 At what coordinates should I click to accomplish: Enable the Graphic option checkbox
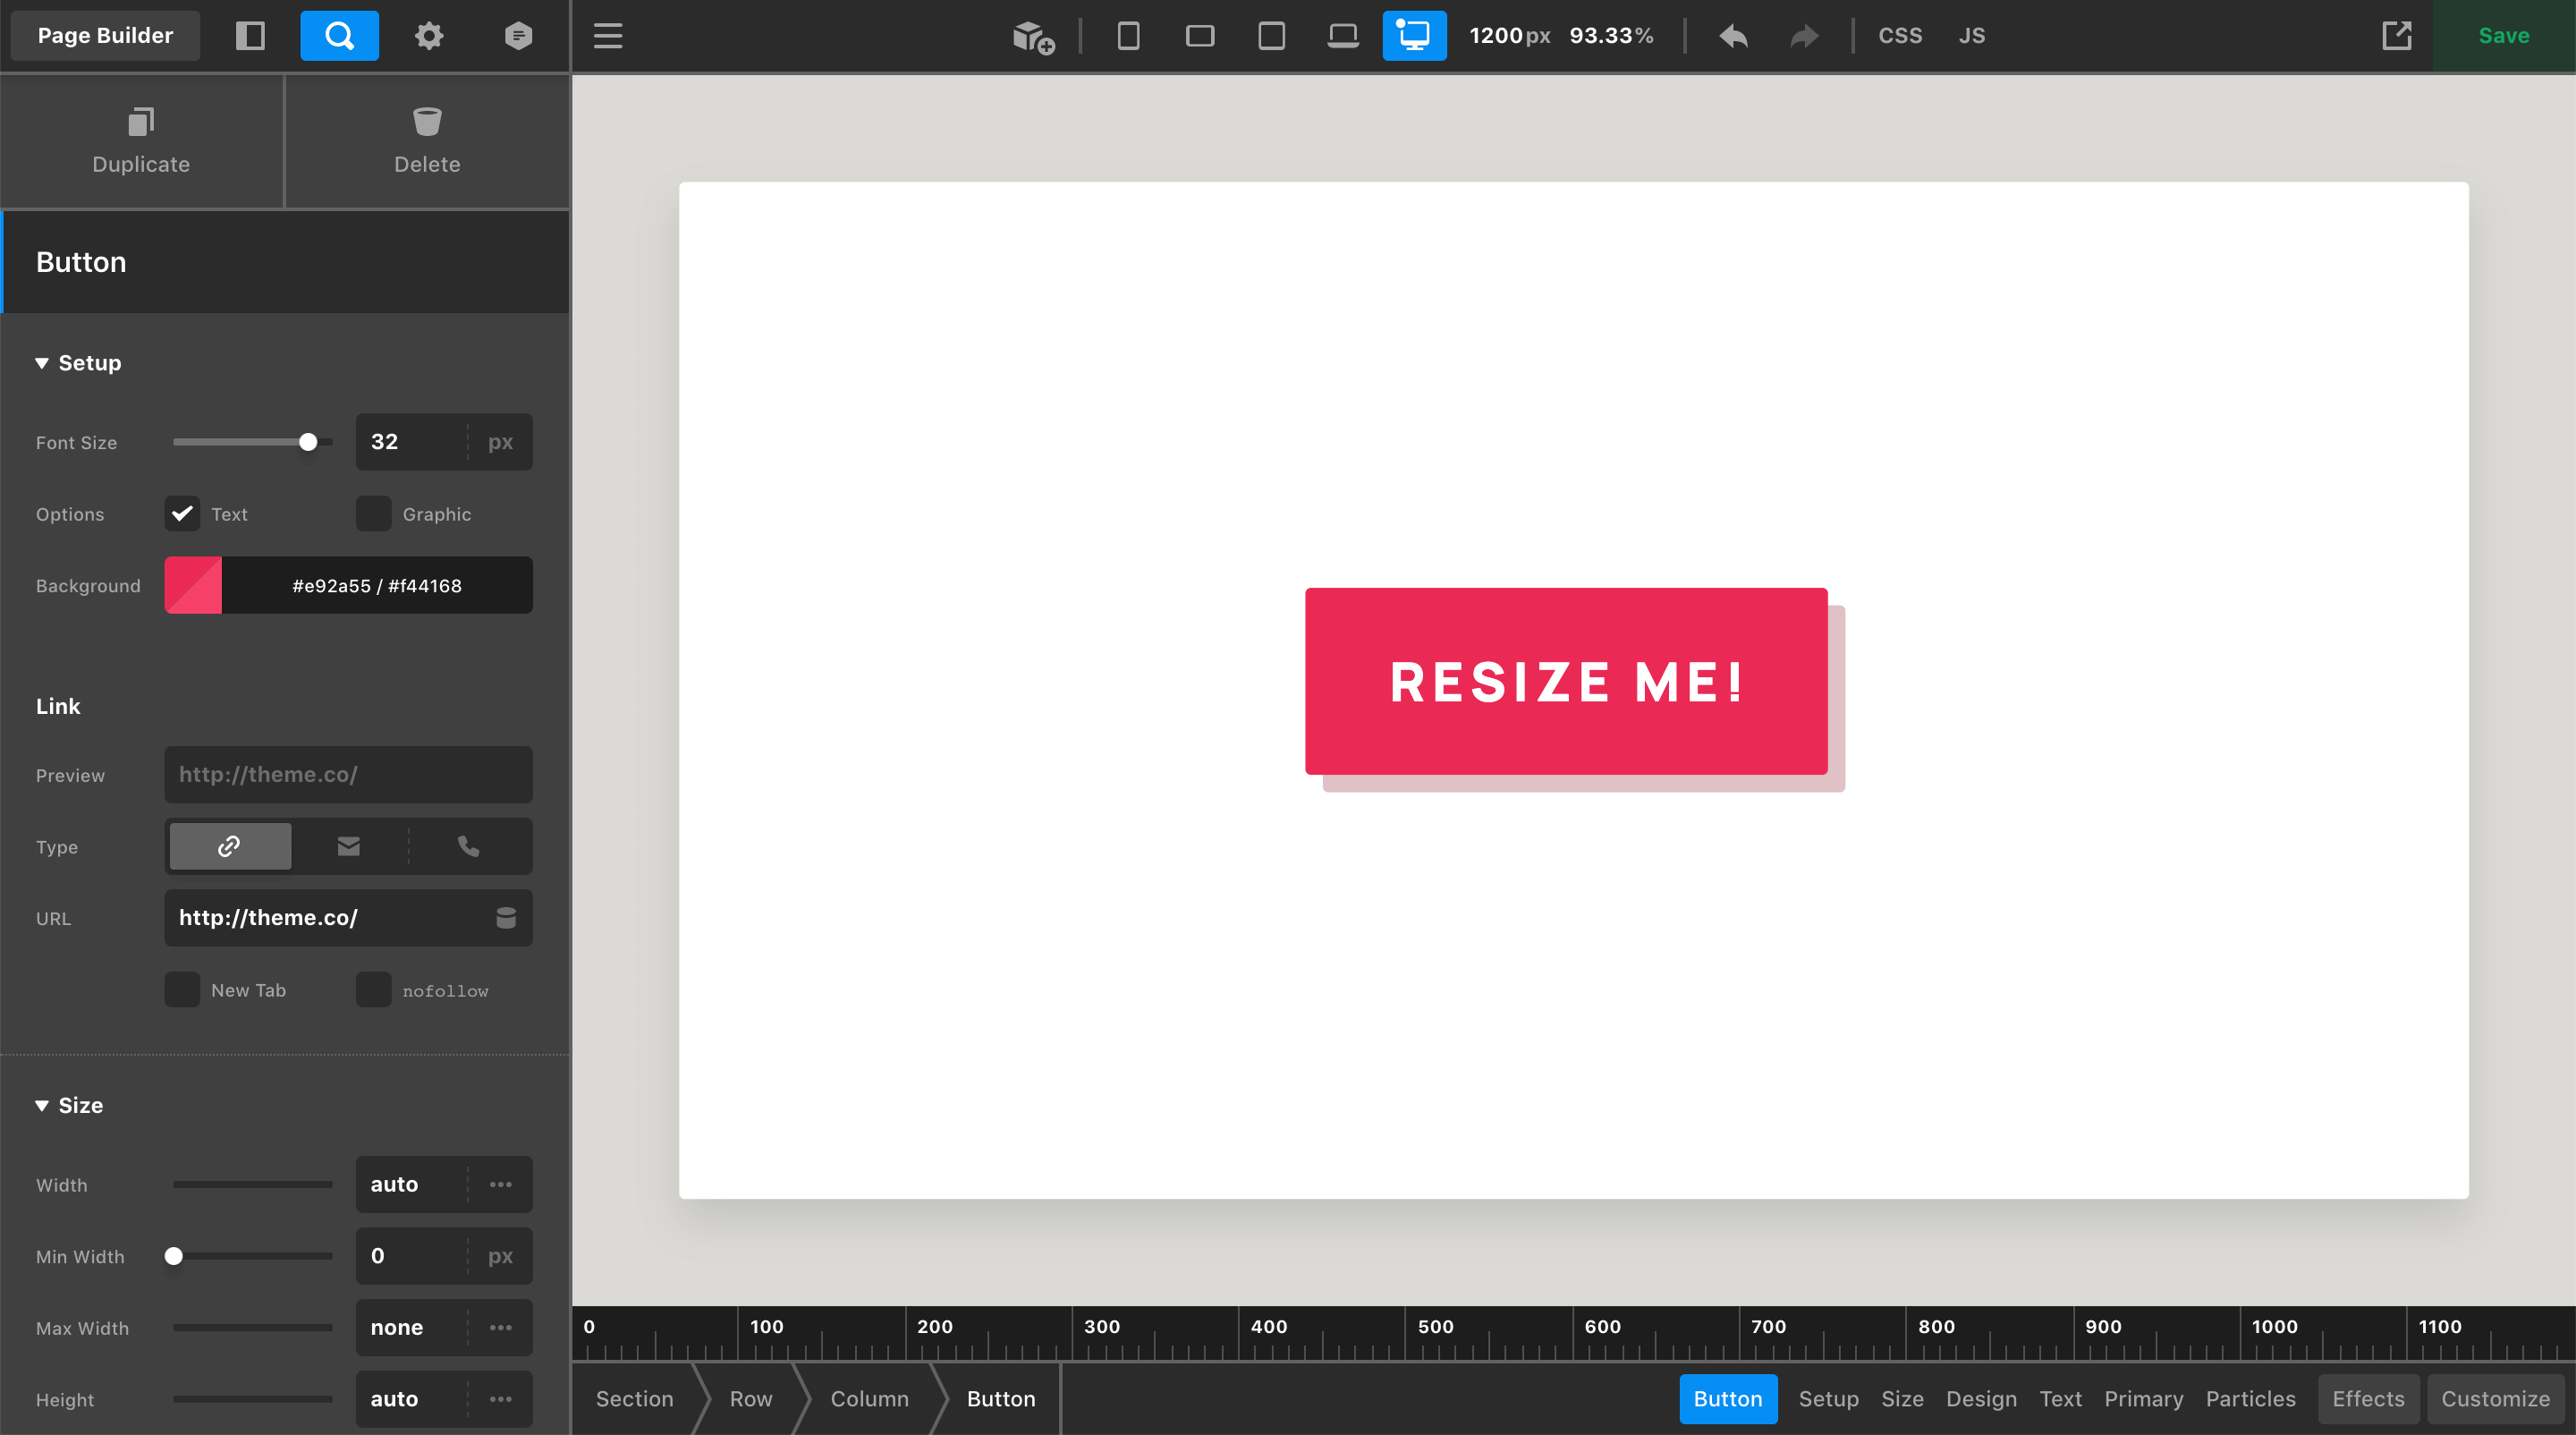point(373,513)
